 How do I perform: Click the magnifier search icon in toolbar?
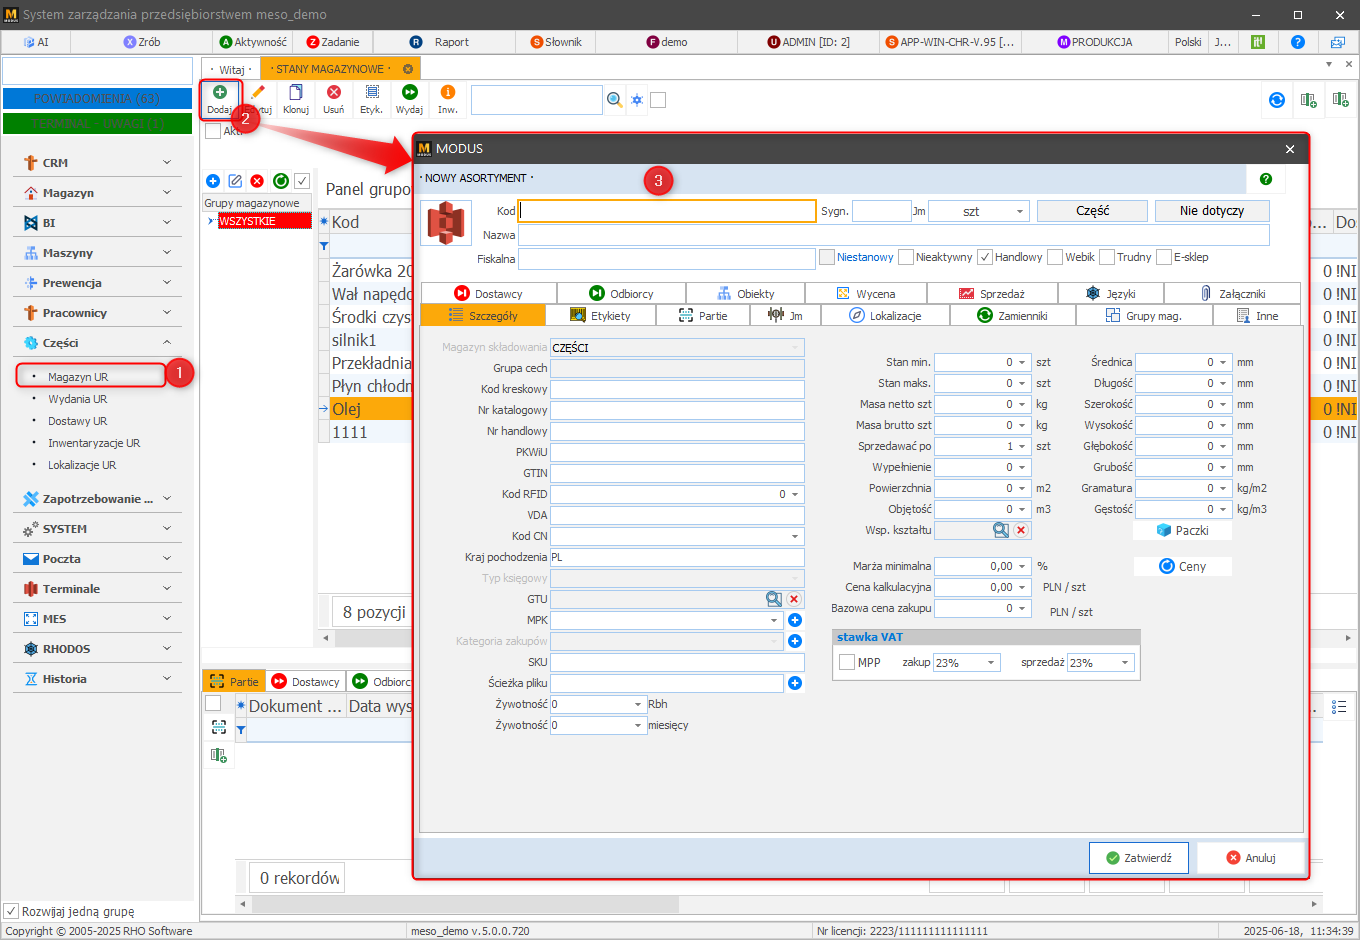point(615,100)
